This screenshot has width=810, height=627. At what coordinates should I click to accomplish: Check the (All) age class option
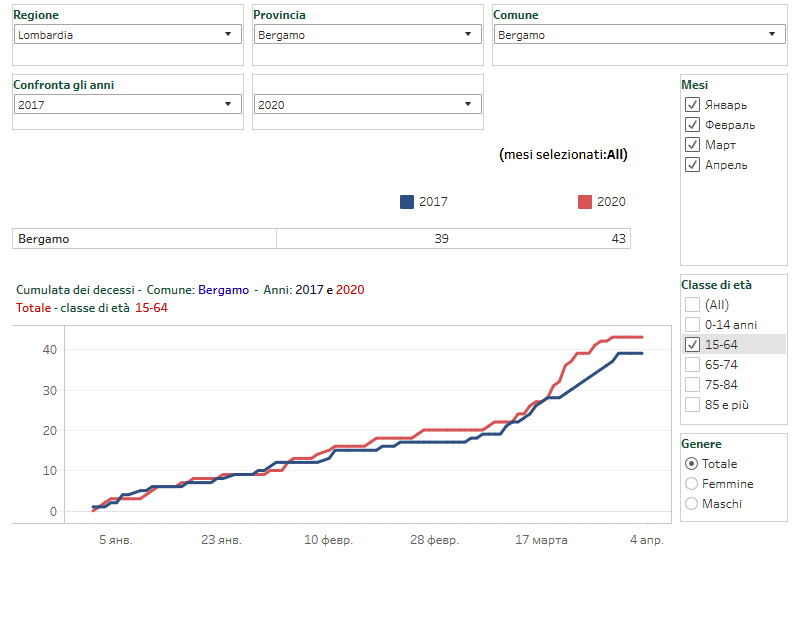click(x=692, y=305)
